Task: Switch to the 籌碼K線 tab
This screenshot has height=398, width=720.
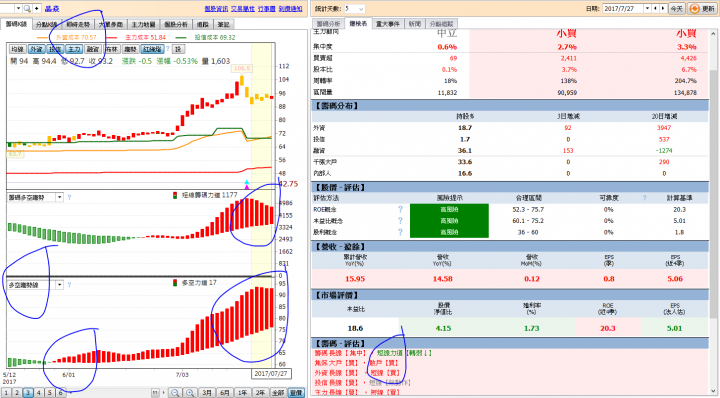Action: (x=16, y=24)
